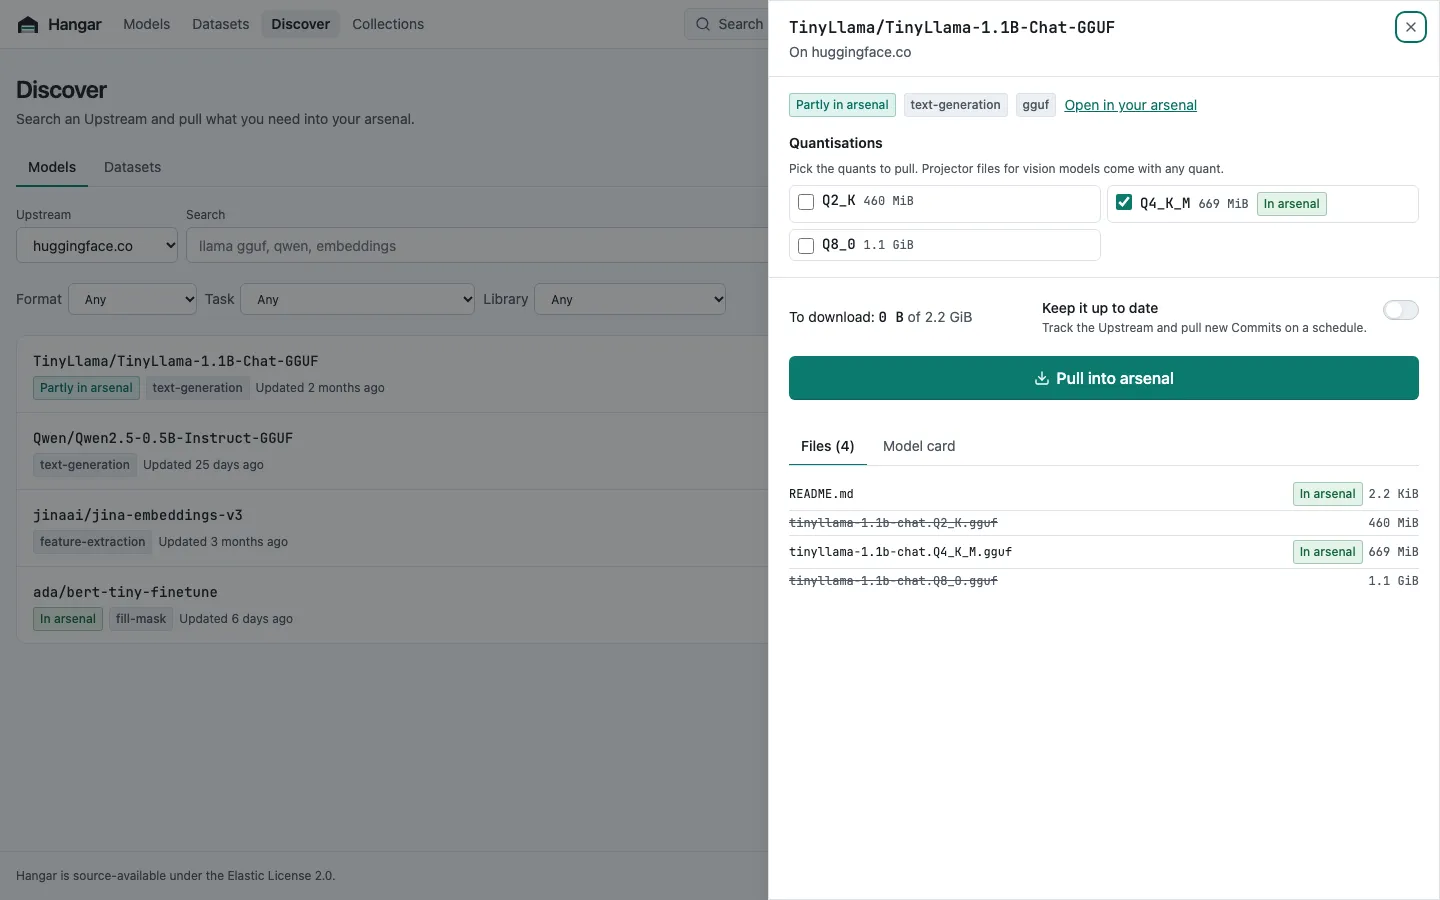The height and width of the screenshot is (900, 1440).
Task: Open the ada/bert-tiny-finetune result
Action: [x=393, y=605]
